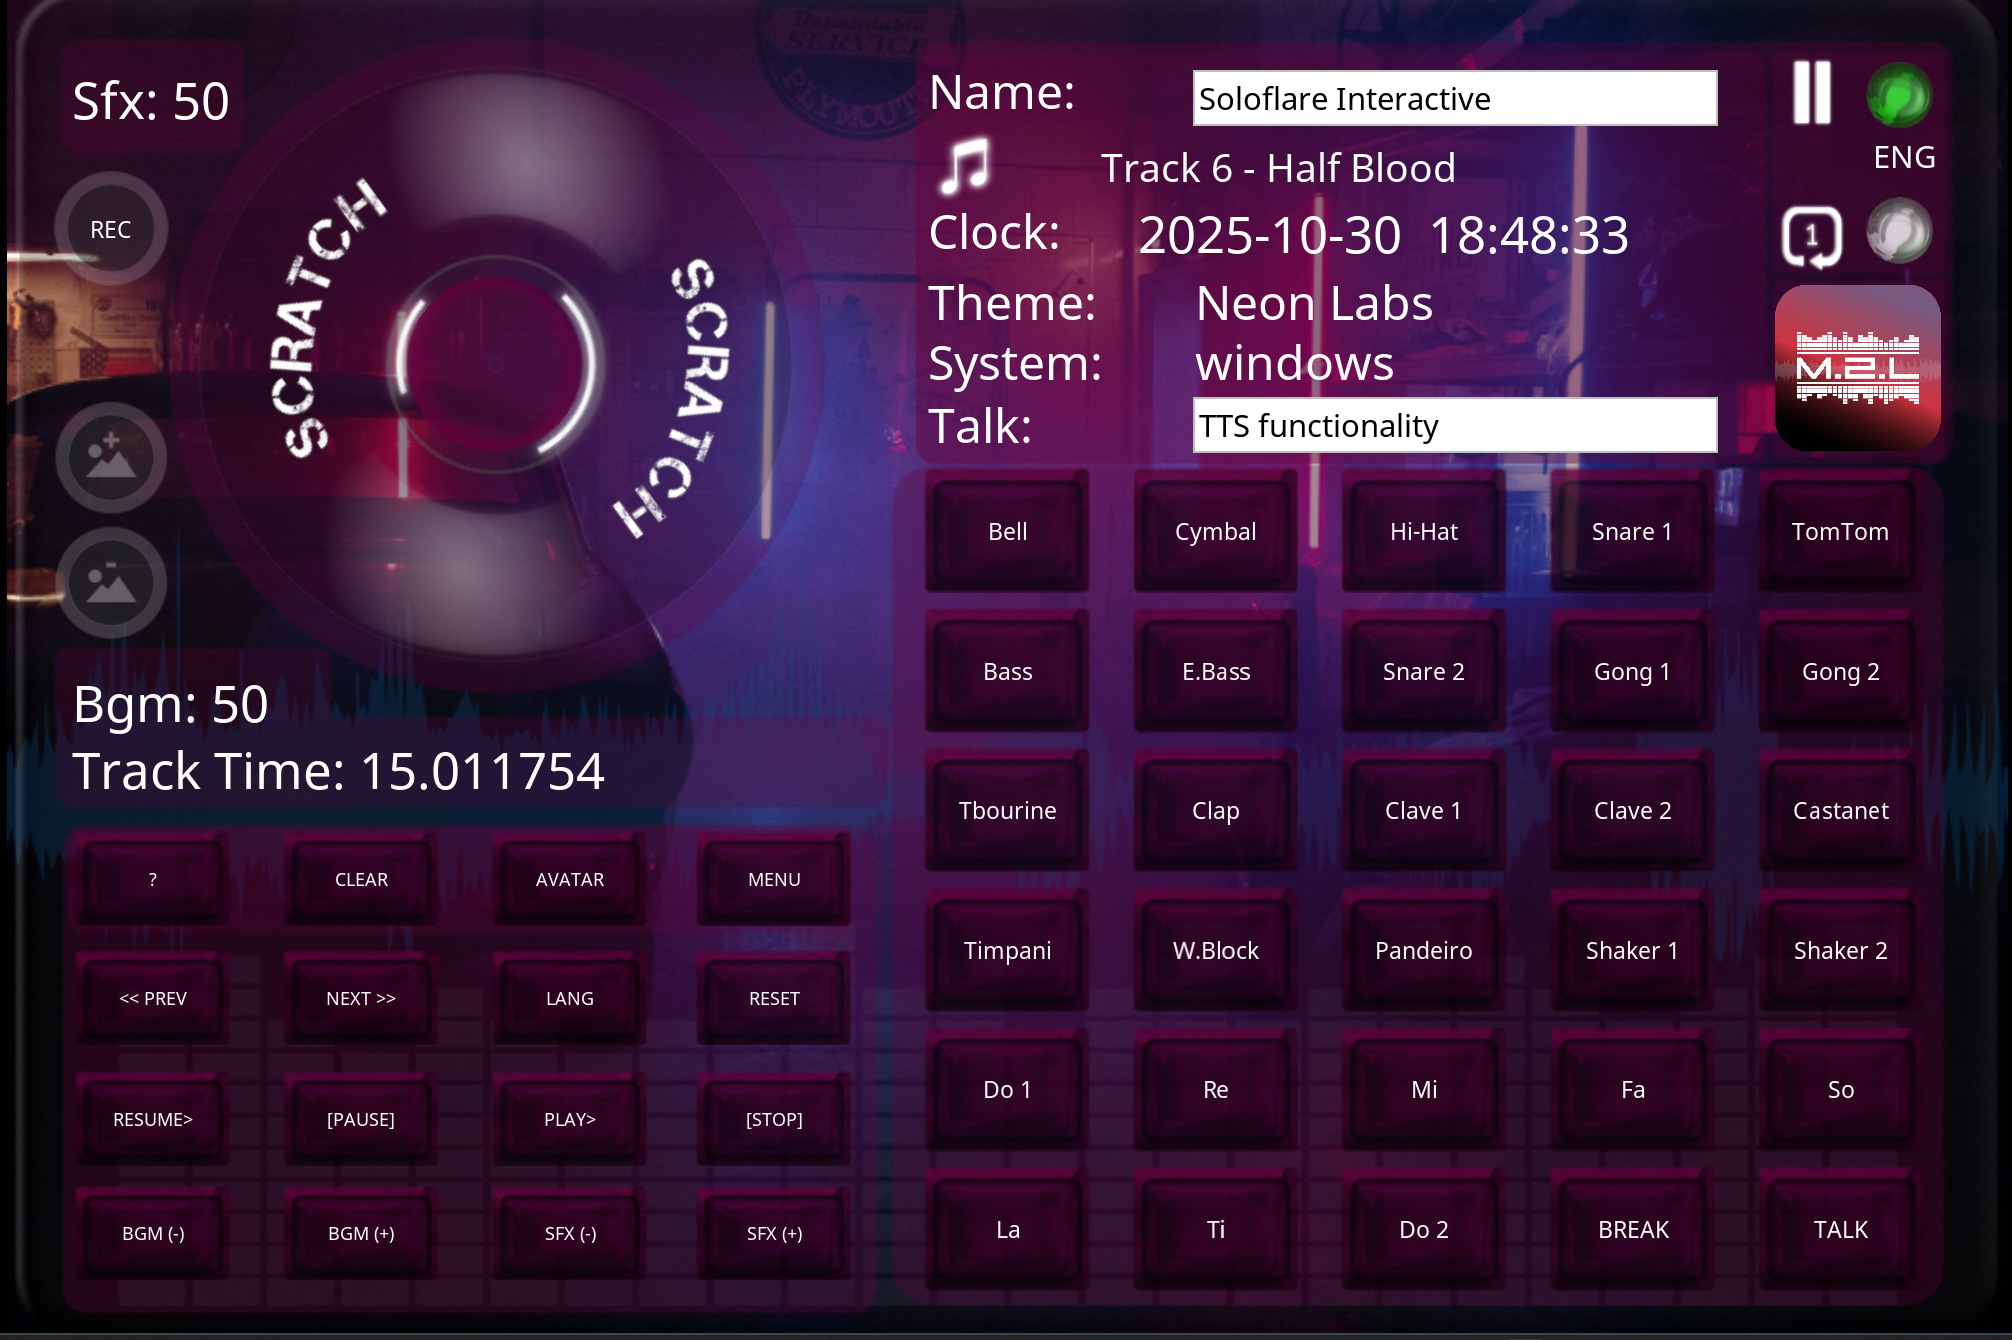Viewport: 2012px width, 1340px height.
Task: Click the Name input field
Action: click(x=1454, y=98)
